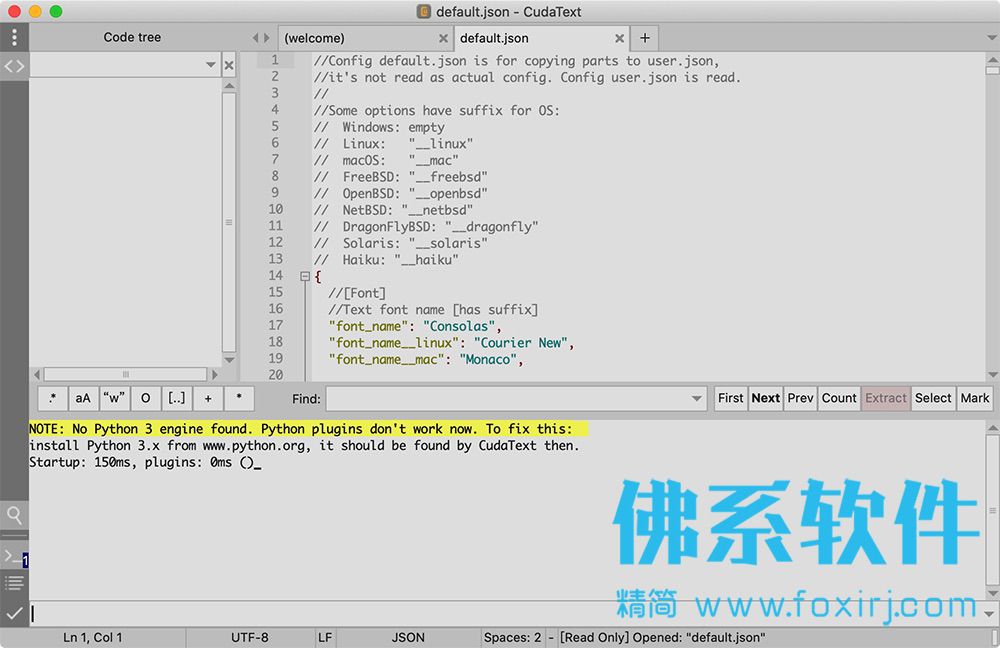Open the code tree filter dropdown

[210, 65]
